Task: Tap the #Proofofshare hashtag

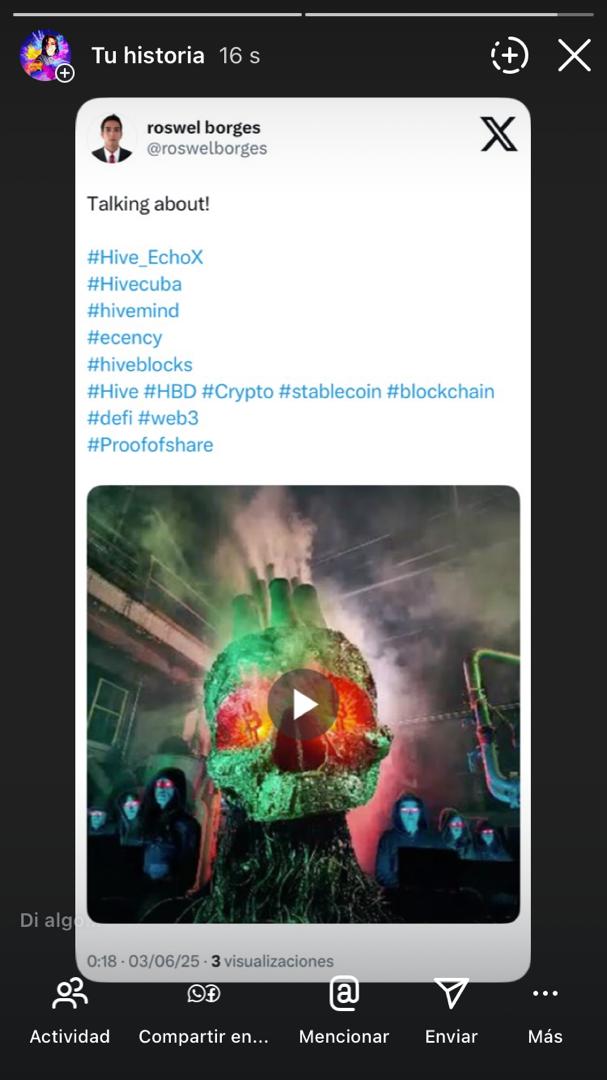Action: [x=150, y=445]
